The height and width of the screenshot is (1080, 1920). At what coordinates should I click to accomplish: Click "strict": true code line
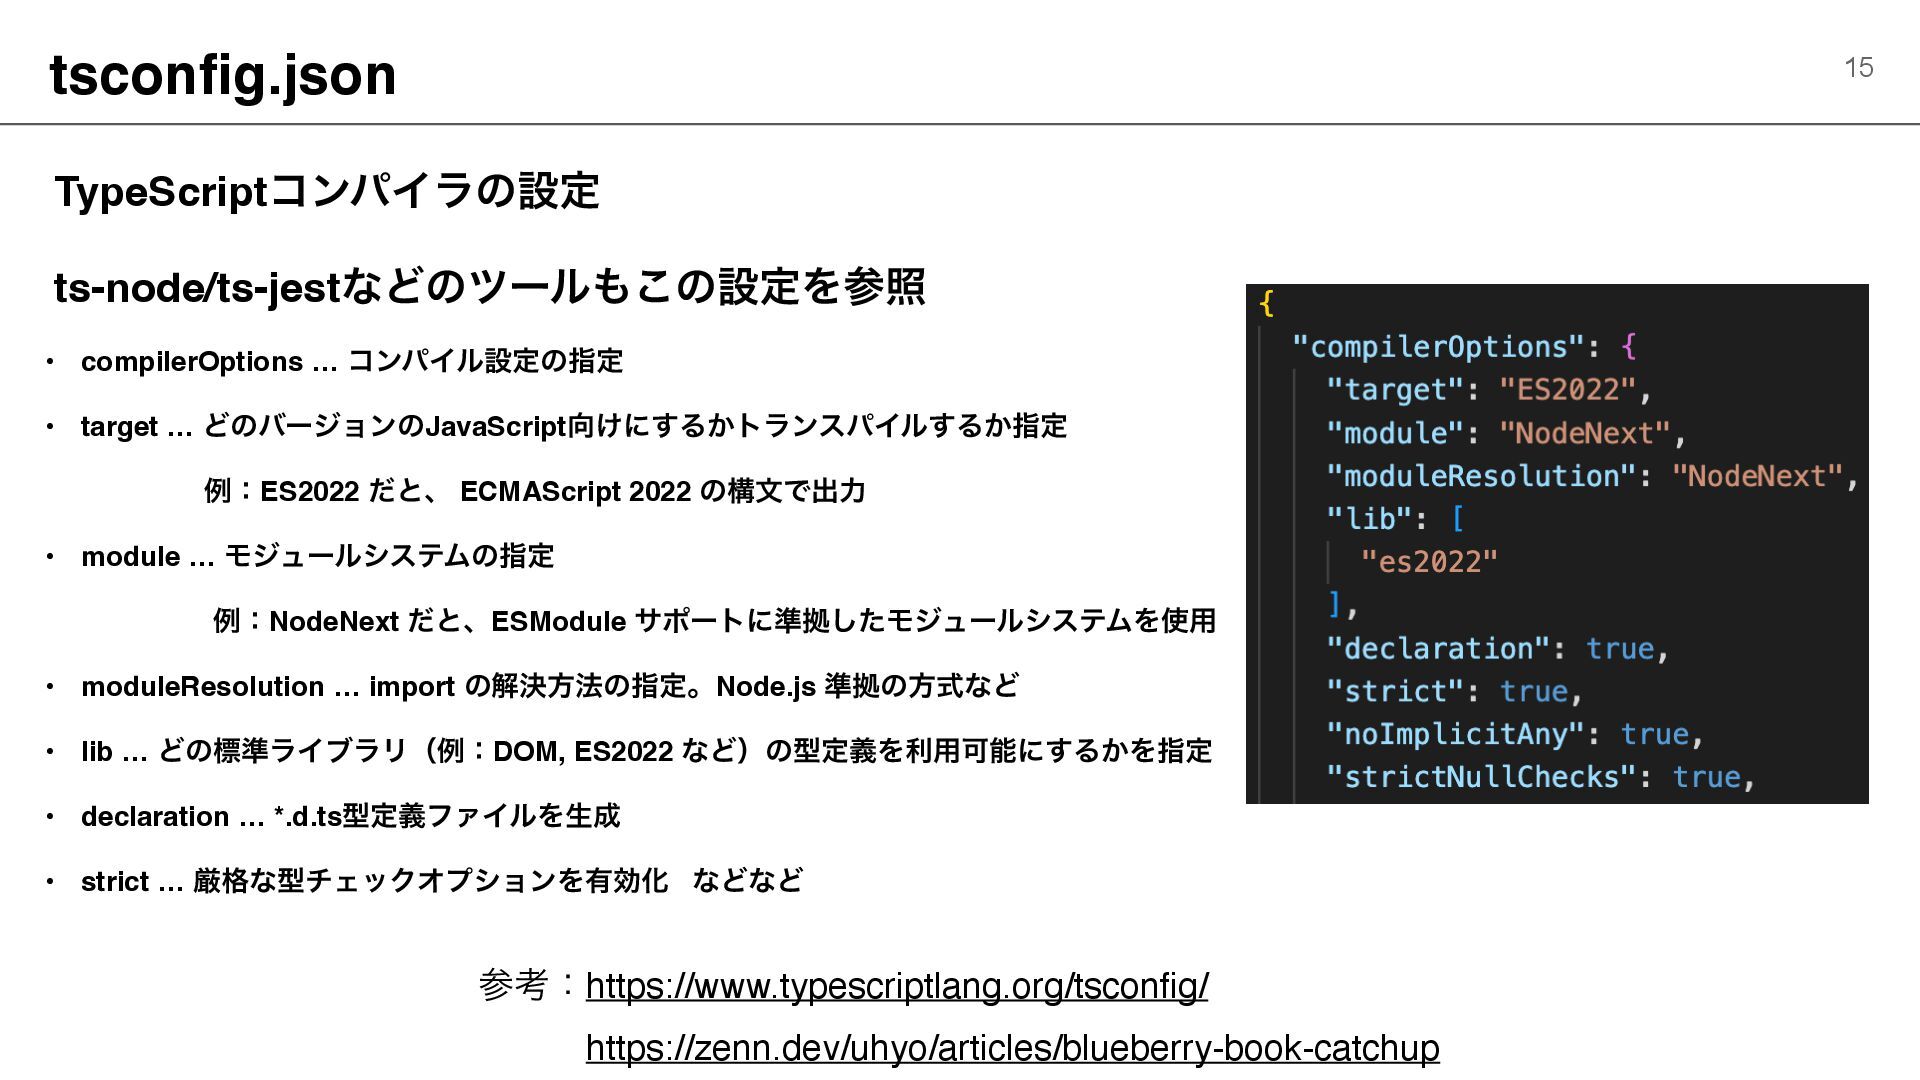1454,691
